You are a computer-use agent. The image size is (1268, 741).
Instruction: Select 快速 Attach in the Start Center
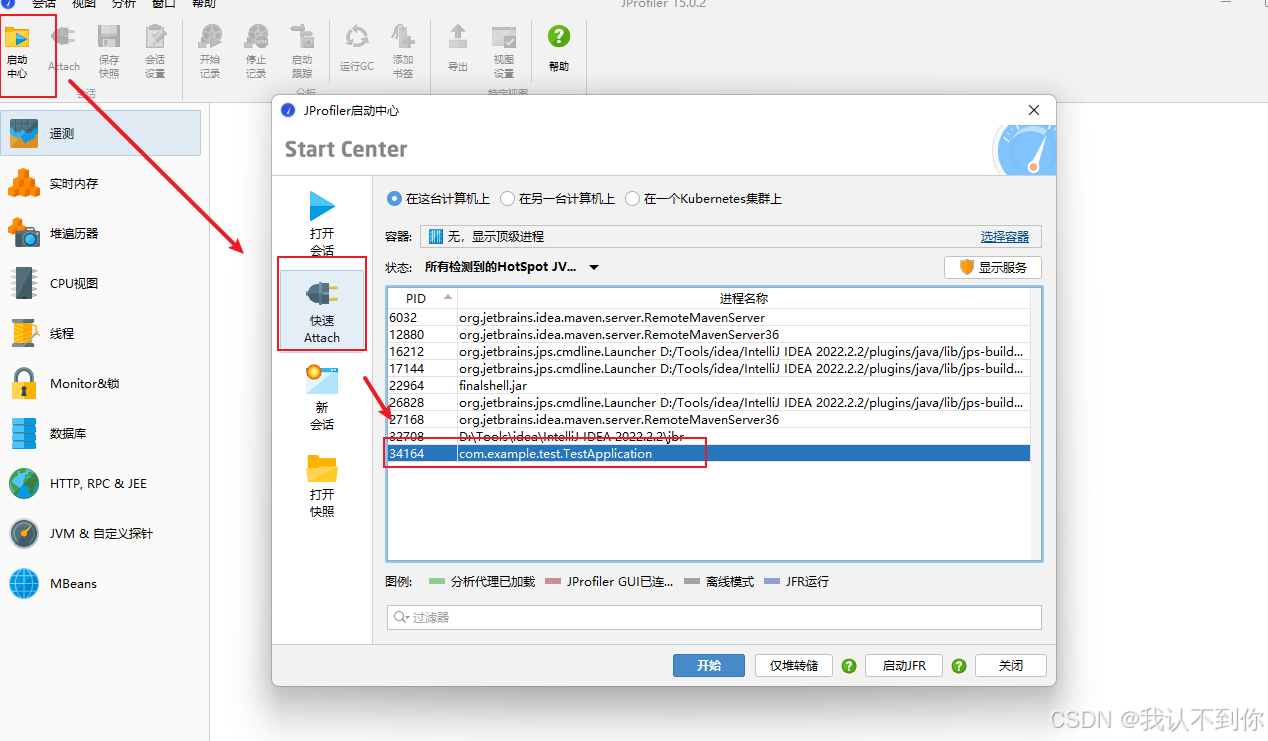click(x=322, y=309)
